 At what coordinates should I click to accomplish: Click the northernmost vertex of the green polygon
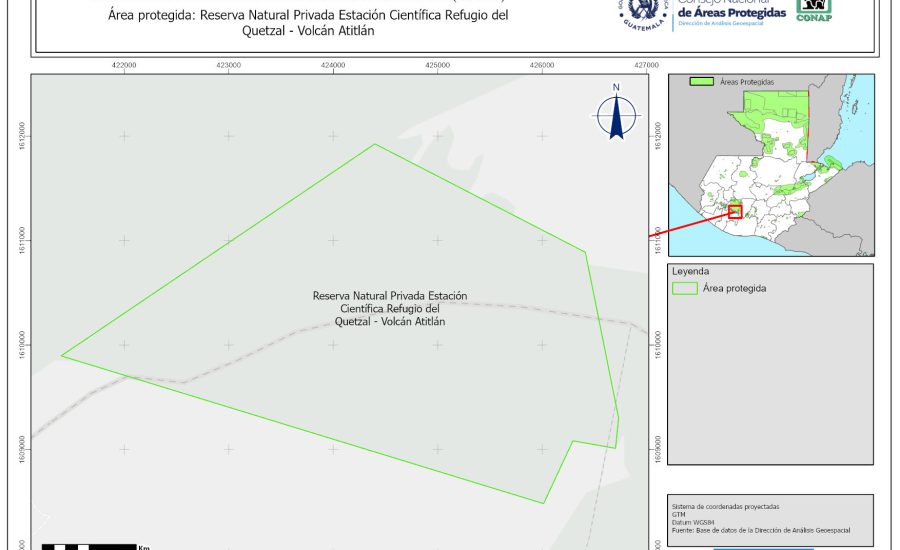(x=374, y=144)
